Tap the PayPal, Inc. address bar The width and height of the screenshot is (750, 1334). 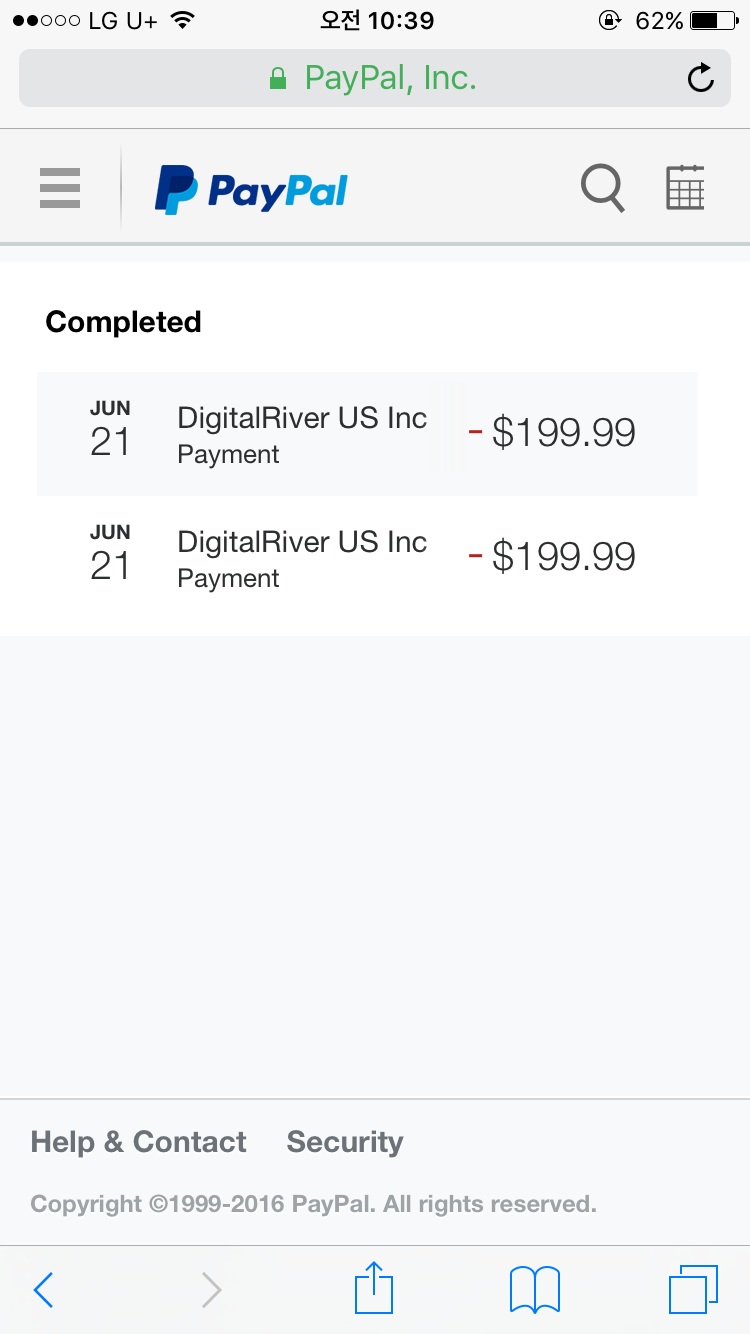[390, 78]
